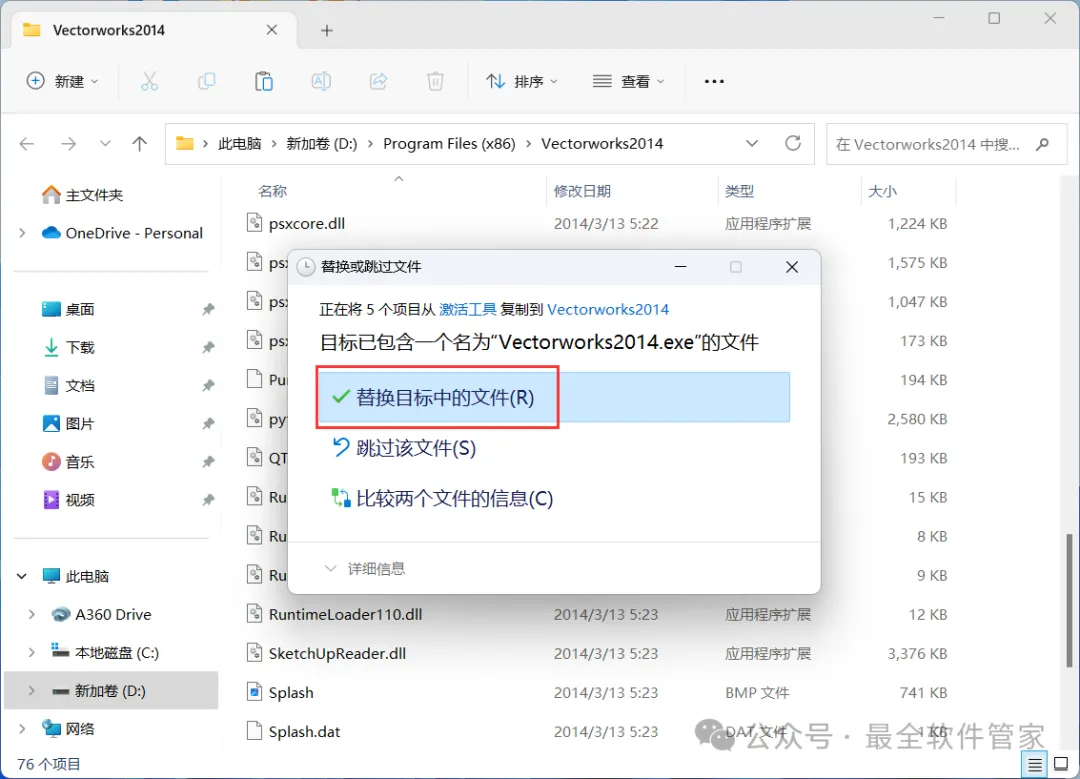Open a new tab with plus button
The image size is (1080, 779).
327,30
